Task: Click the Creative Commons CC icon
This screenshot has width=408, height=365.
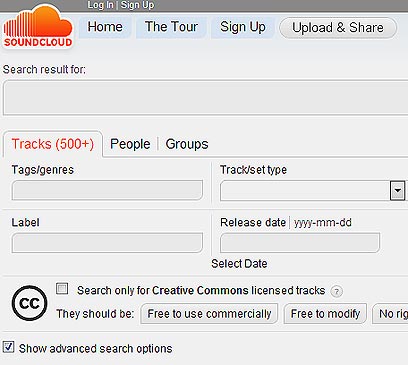Action: [30, 303]
